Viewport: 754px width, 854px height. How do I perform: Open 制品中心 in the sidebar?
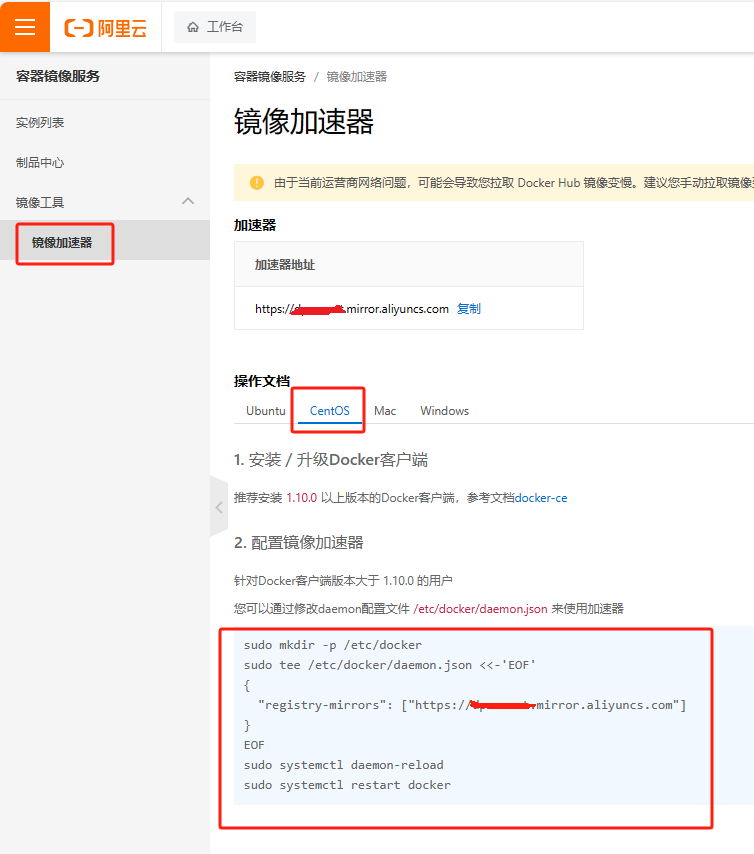point(40,162)
